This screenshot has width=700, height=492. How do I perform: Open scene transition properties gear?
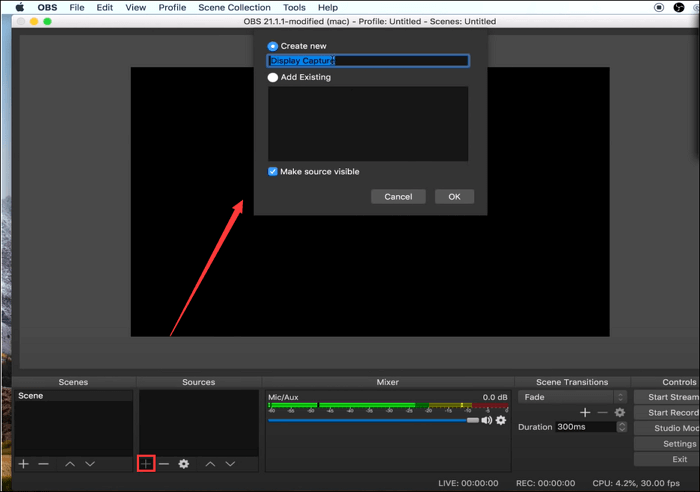coord(620,412)
